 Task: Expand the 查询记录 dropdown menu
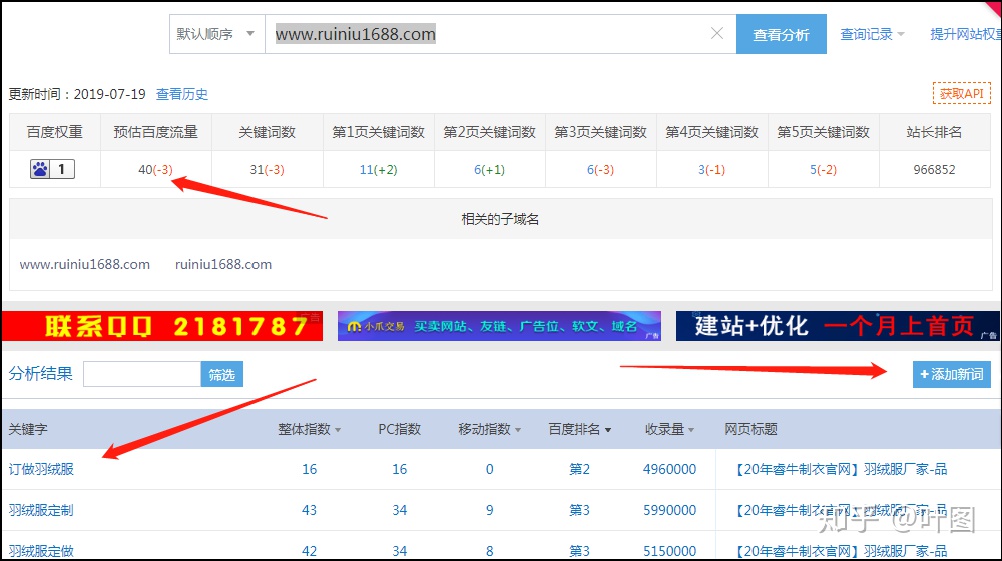point(872,34)
